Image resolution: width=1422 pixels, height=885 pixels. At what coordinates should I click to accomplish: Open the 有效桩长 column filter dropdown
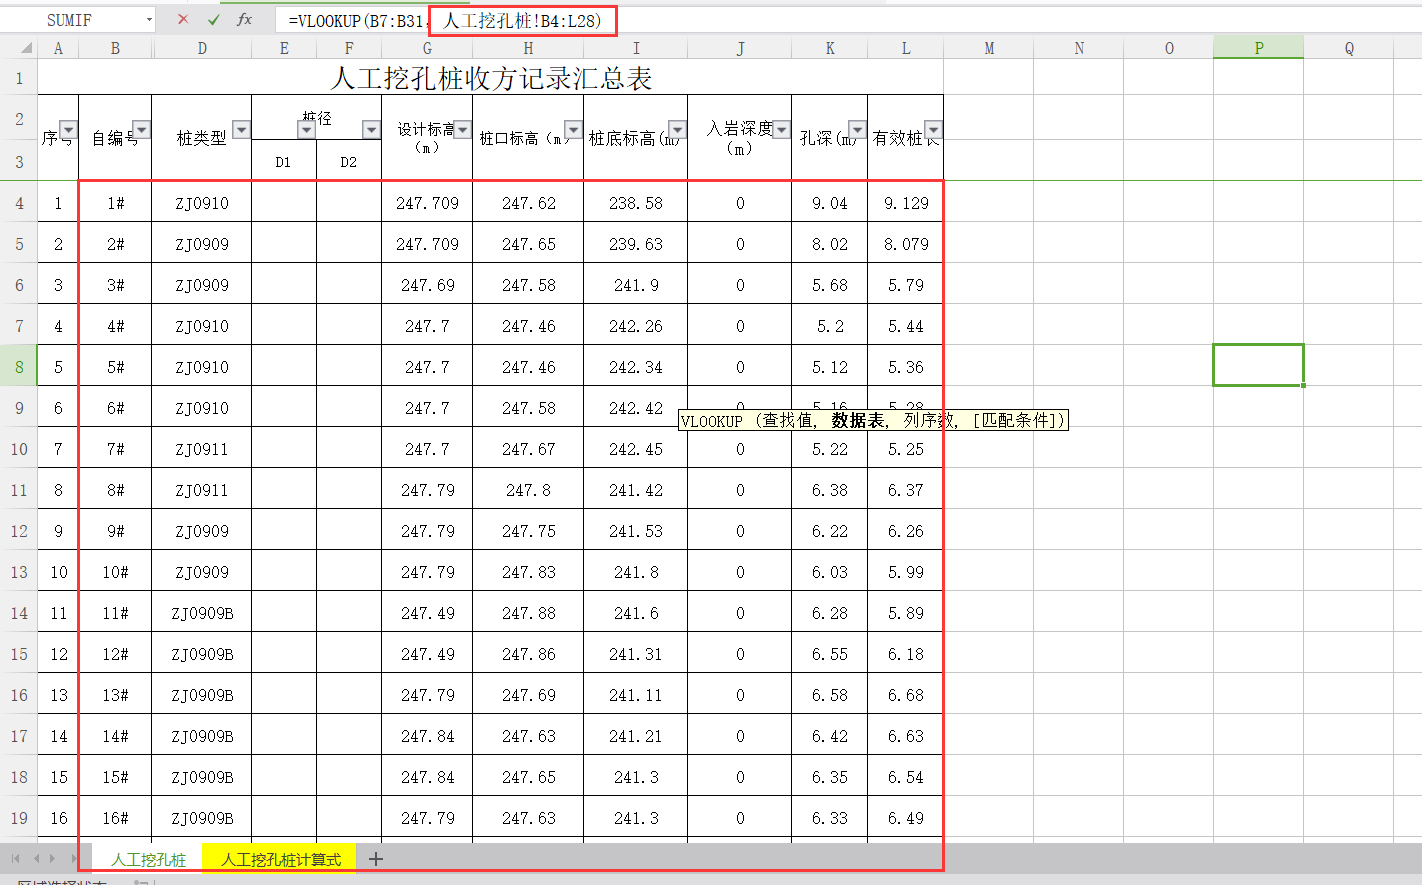coord(933,129)
